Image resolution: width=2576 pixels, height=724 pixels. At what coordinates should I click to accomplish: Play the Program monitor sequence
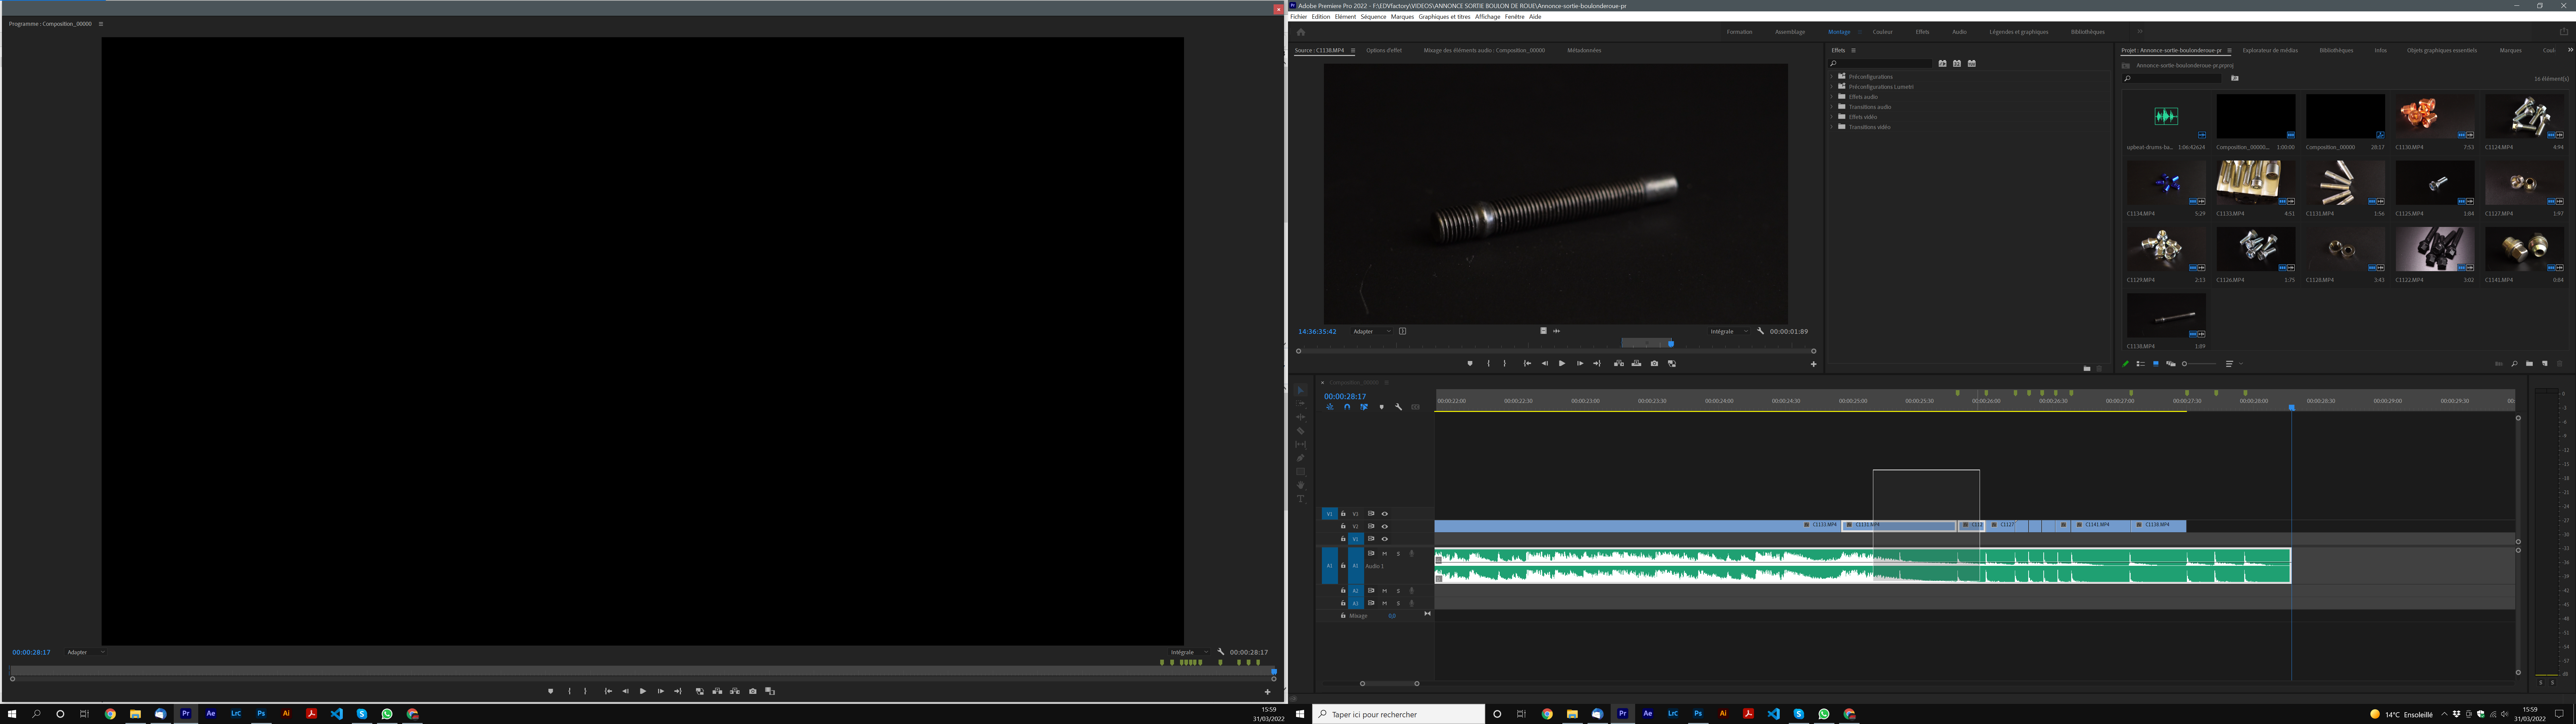coord(643,691)
